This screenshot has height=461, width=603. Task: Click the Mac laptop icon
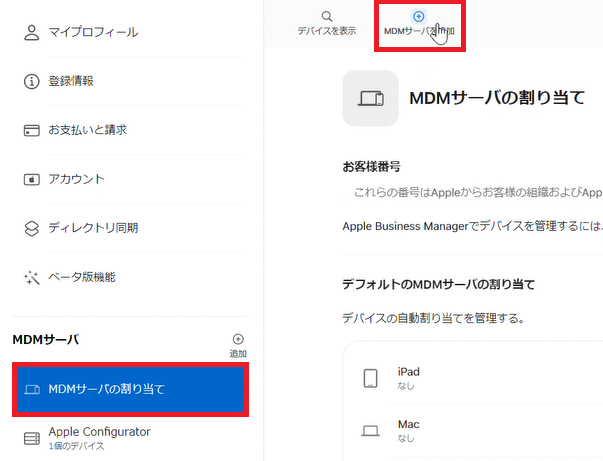[x=370, y=431]
